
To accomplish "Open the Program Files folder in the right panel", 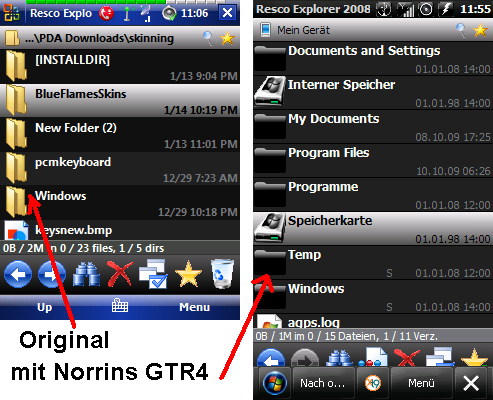I will pyautogui.click(x=373, y=160).
